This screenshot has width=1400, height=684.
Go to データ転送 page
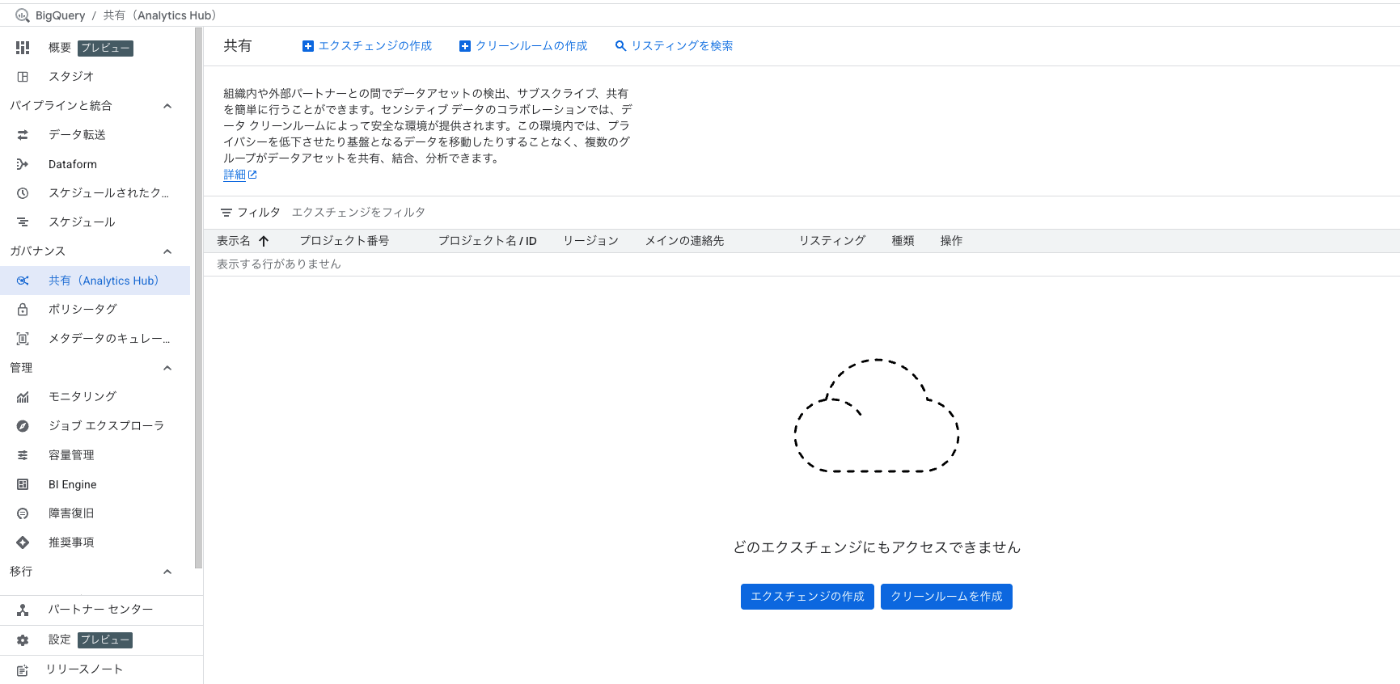pyautogui.click(x=77, y=135)
